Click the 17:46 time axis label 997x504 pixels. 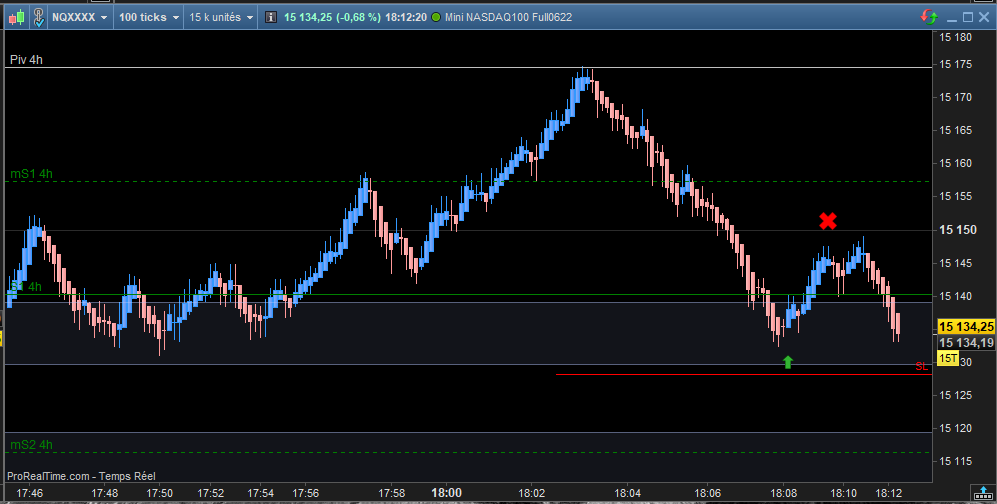(x=29, y=493)
